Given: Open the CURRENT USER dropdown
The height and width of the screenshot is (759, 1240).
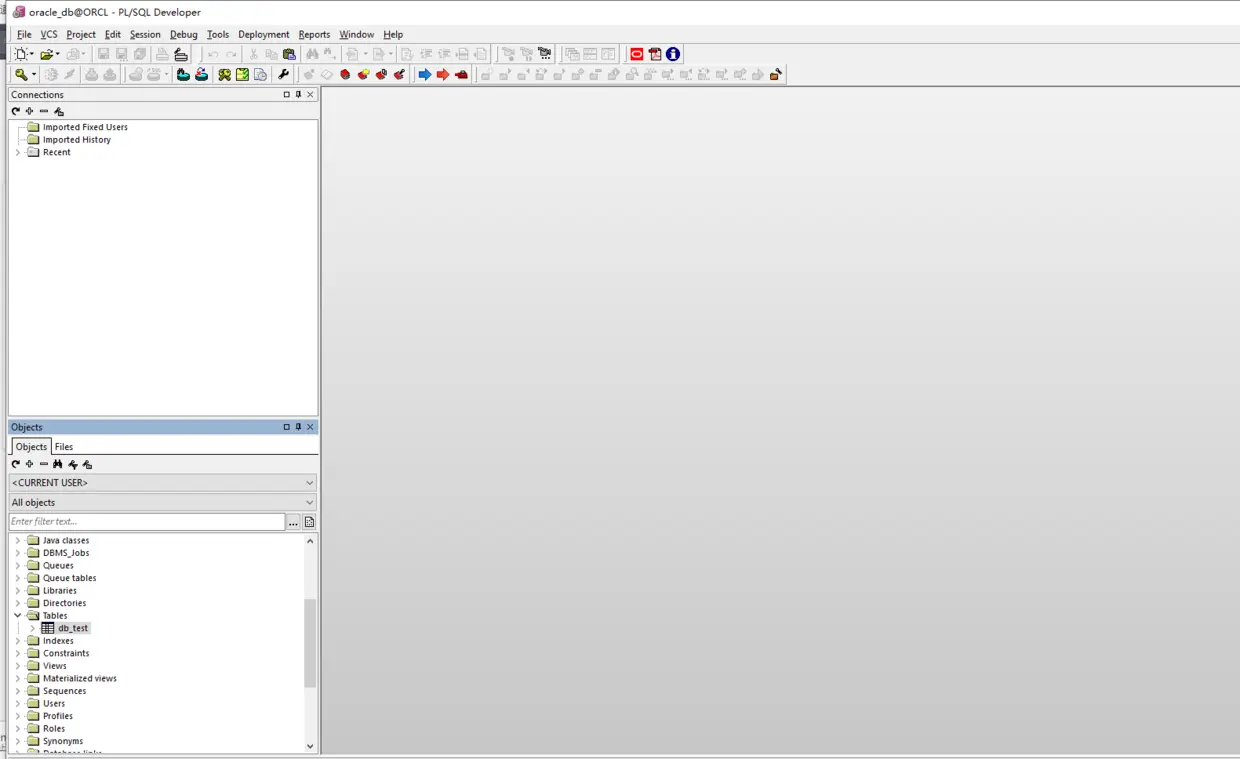Looking at the screenshot, I should pyautogui.click(x=163, y=483).
